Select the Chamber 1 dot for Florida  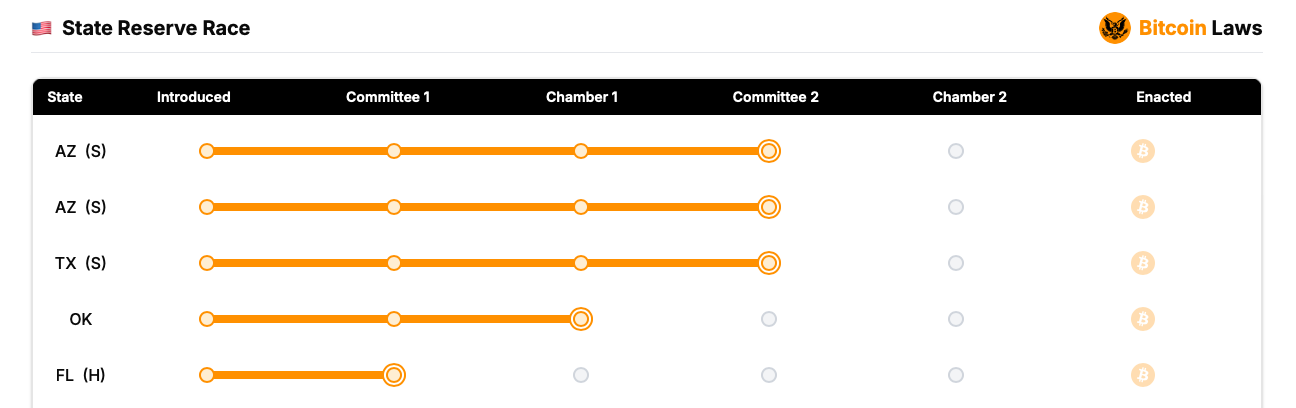coord(581,375)
